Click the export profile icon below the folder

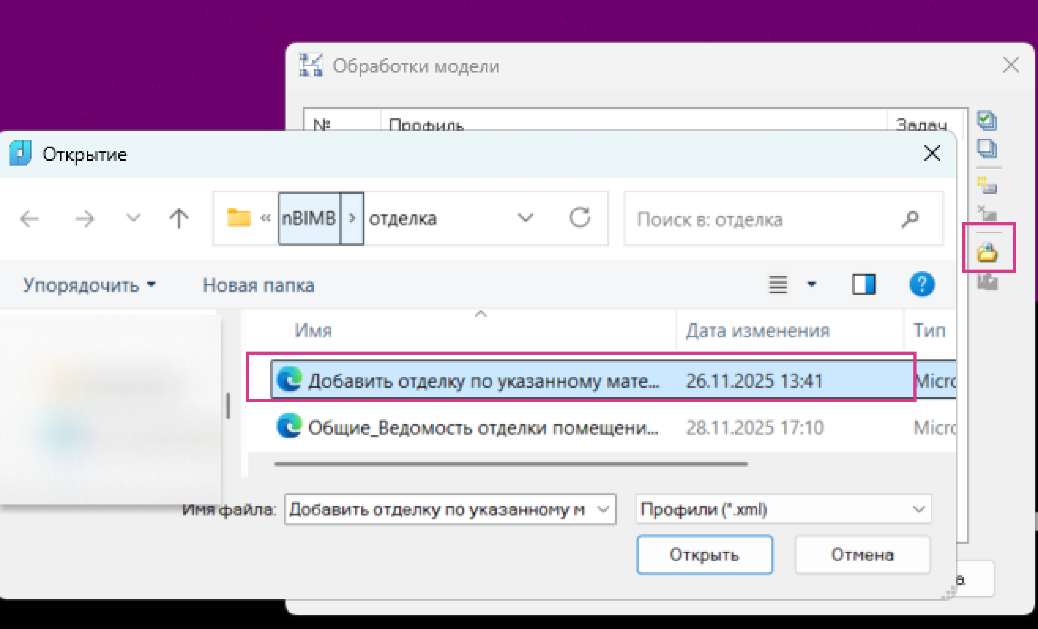pos(987,281)
